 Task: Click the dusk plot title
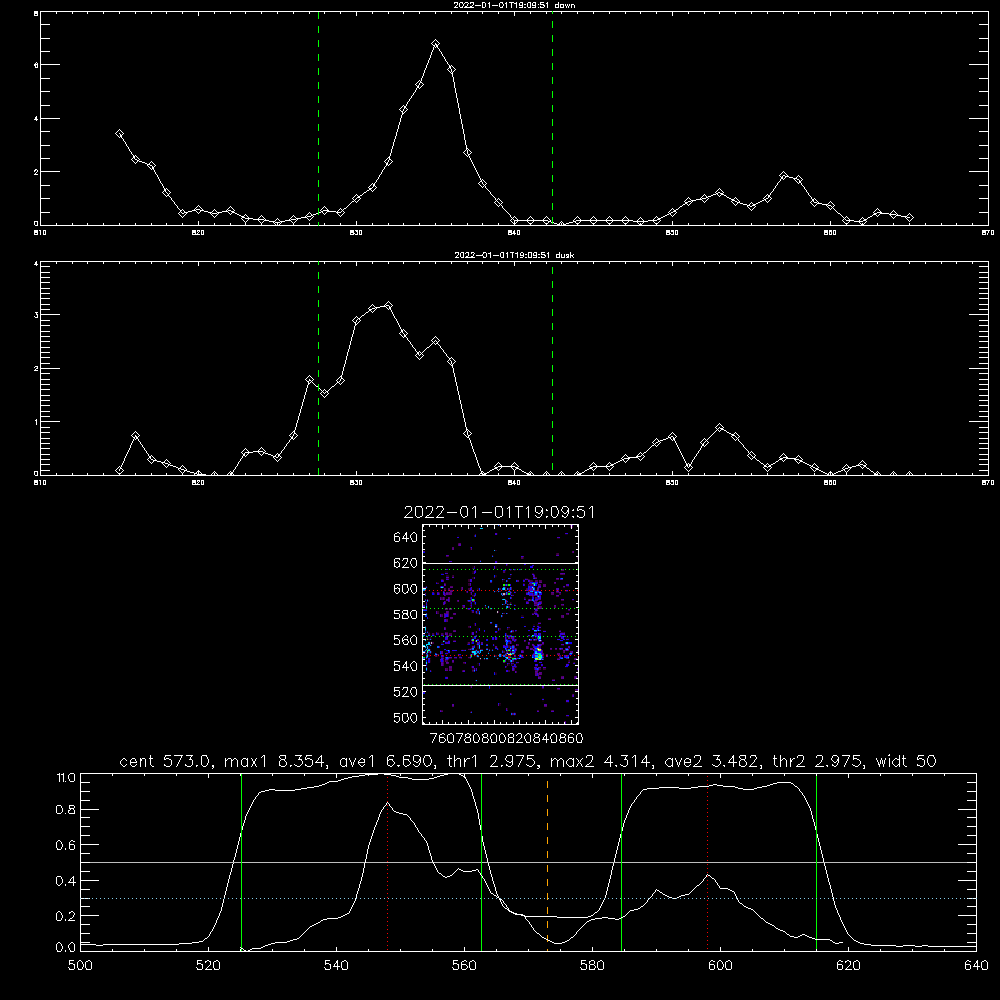(x=514, y=255)
